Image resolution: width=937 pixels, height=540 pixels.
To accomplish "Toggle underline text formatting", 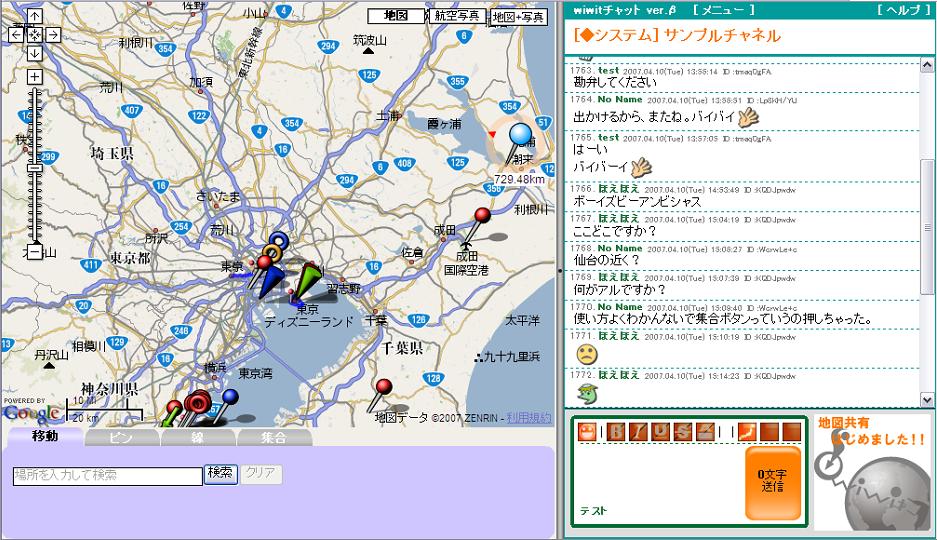I will tap(660, 432).
